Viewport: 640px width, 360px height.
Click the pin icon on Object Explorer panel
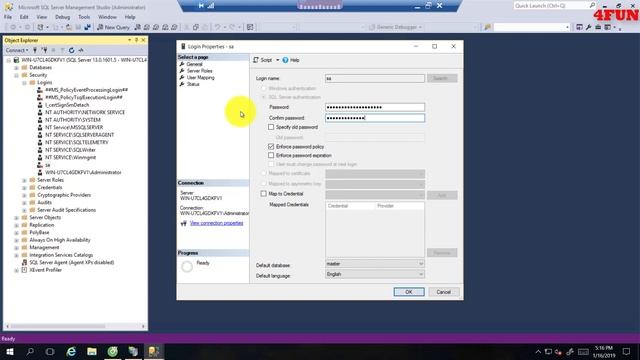click(x=136, y=40)
